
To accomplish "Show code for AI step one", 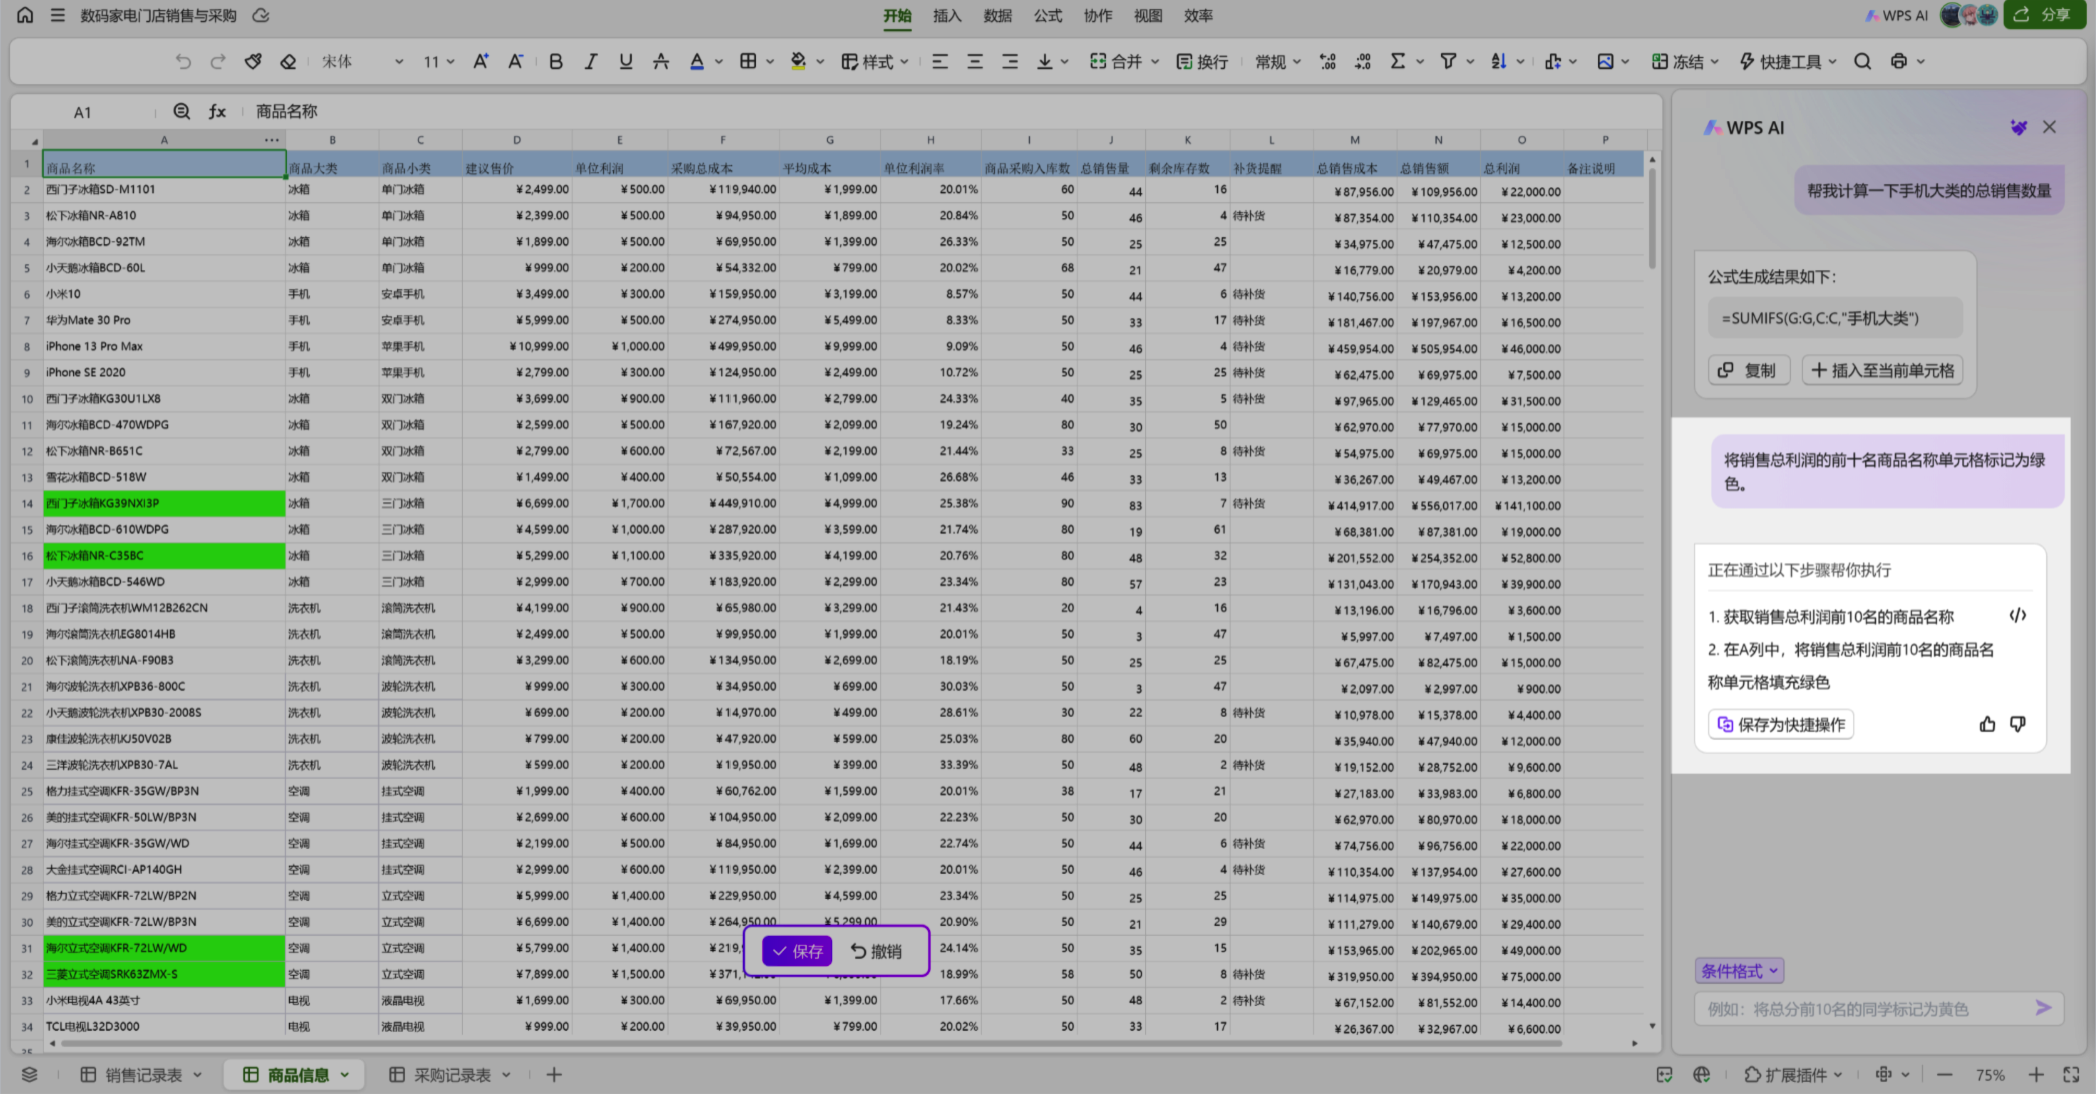I will (2018, 616).
